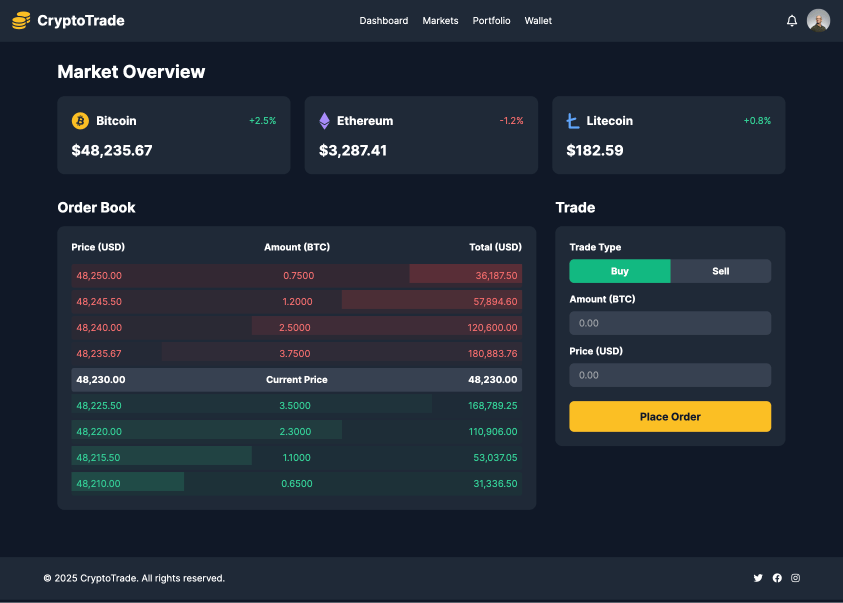Click the Bitcoin coin icon
Viewport: 843px width, 603px height.
[x=80, y=121]
